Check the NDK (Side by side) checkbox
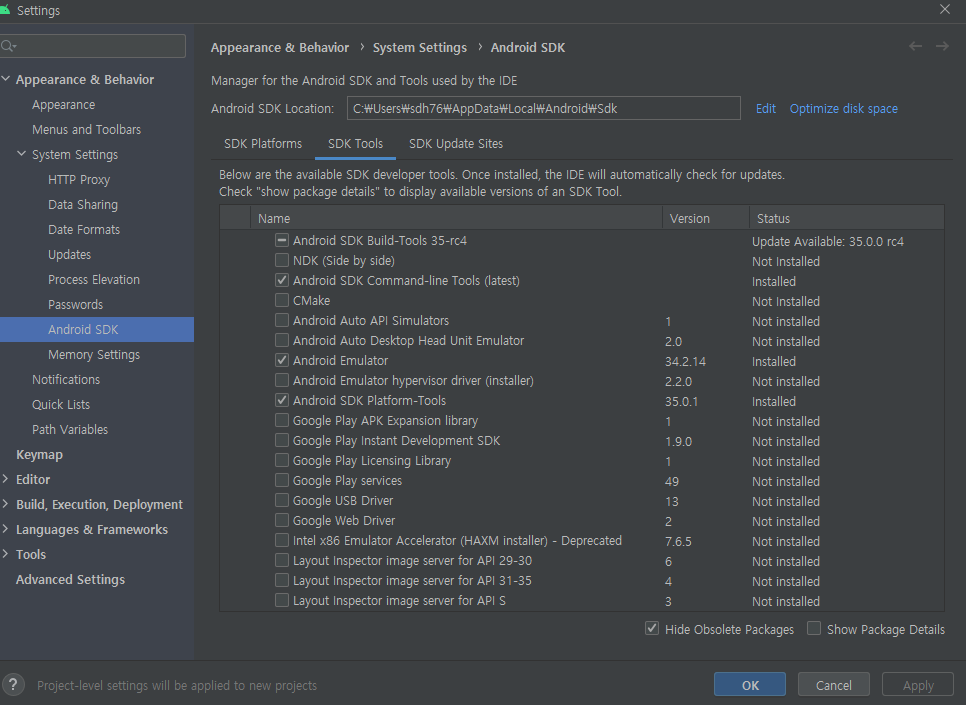The height and width of the screenshot is (705, 966). click(x=282, y=260)
